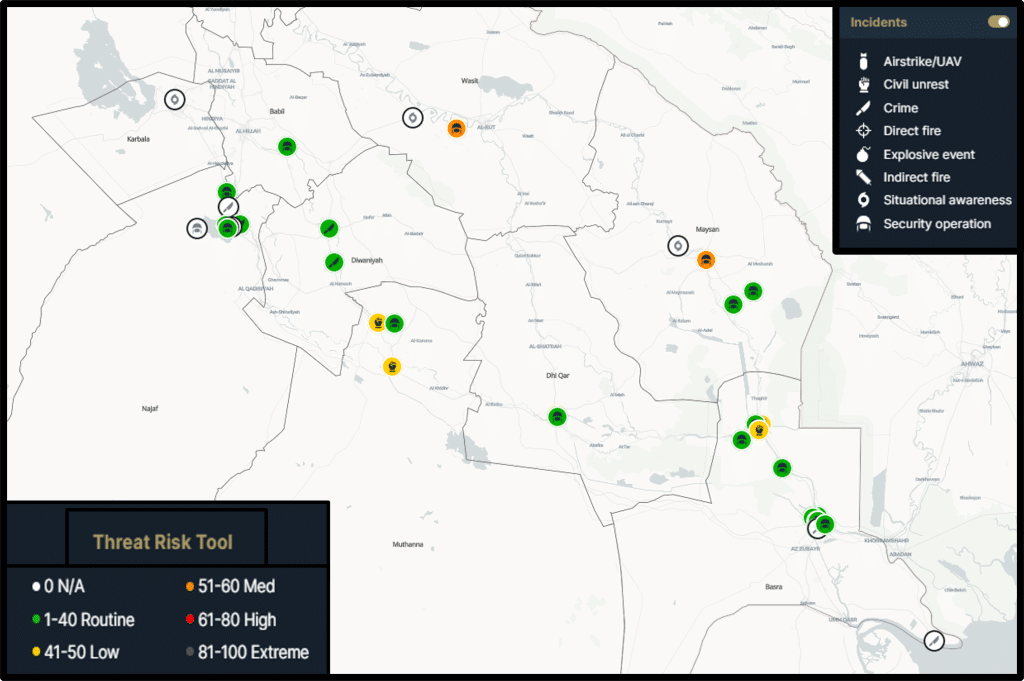Open the green security marker in Dhi Qar
The image size is (1024, 681).
click(x=558, y=417)
